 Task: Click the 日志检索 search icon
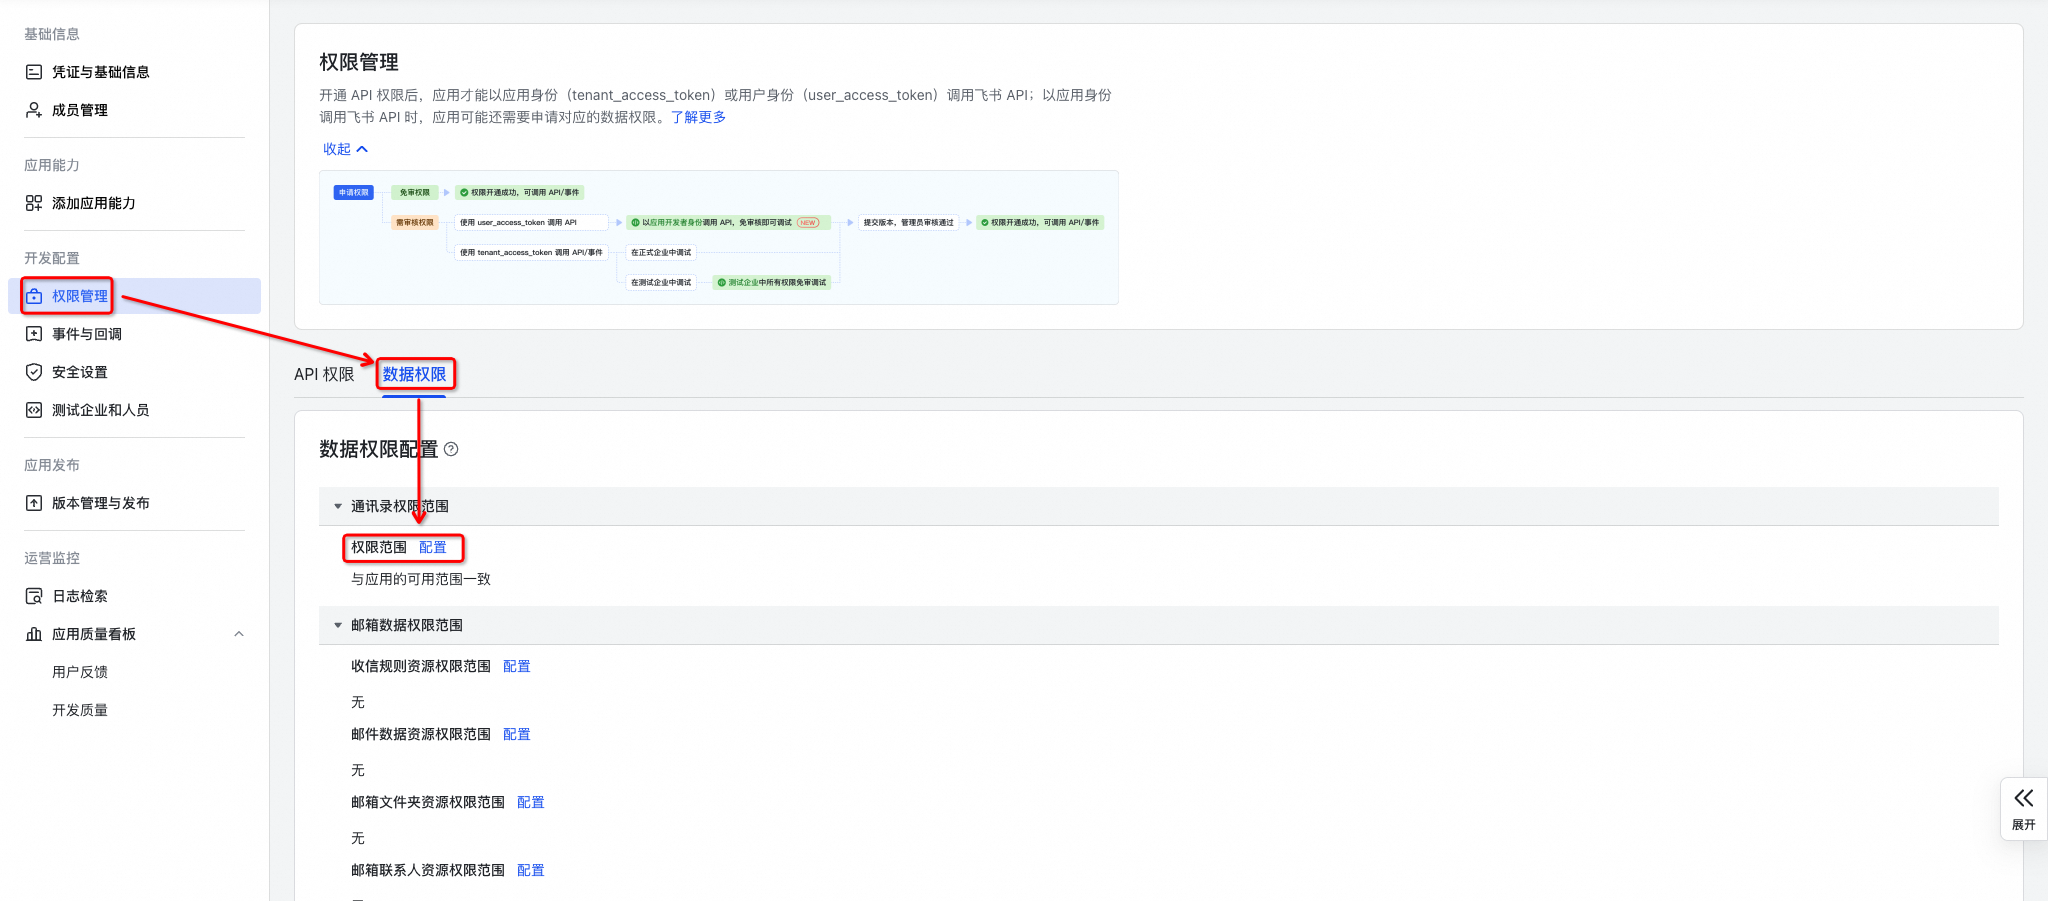(x=34, y=596)
